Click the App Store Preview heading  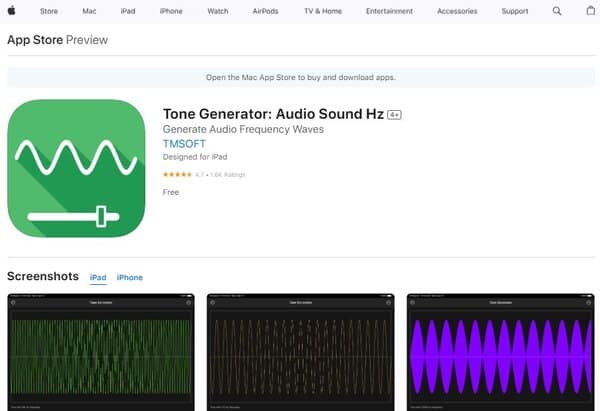pyautogui.click(x=57, y=40)
